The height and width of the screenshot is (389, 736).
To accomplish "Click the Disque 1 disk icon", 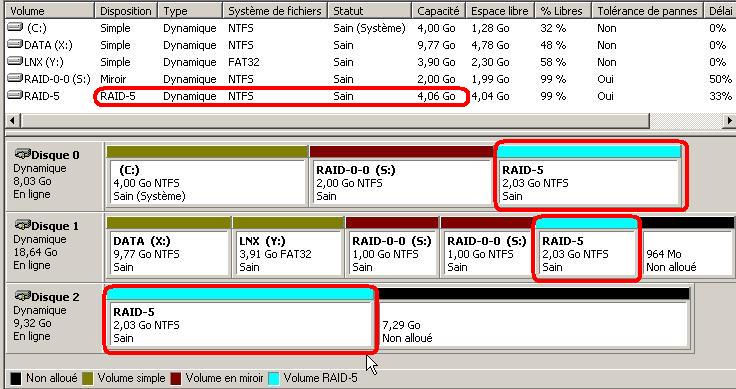I will pos(23,225).
